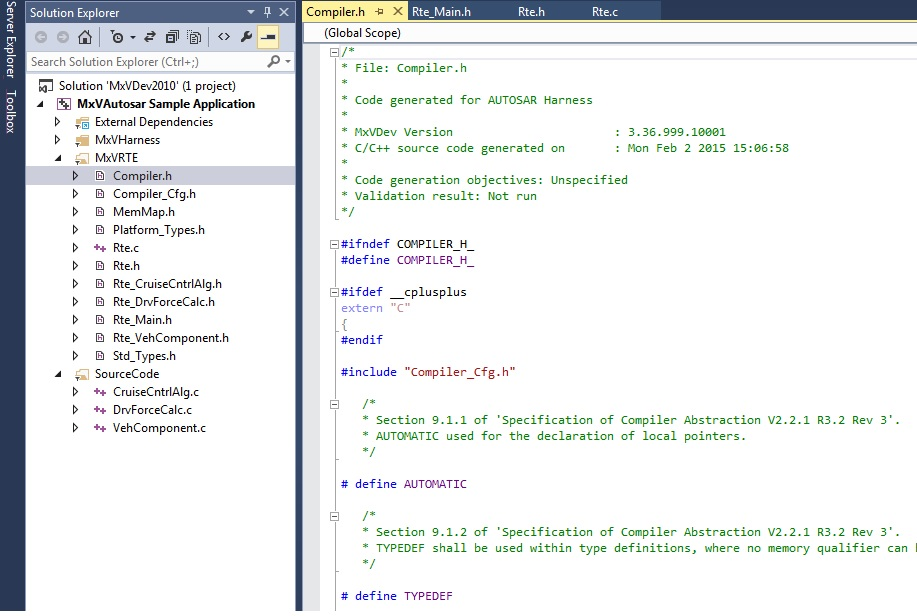Click the magnifier search icon
Image resolution: width=917 pixels, height=616 pixels.
(x=273, y=61)
